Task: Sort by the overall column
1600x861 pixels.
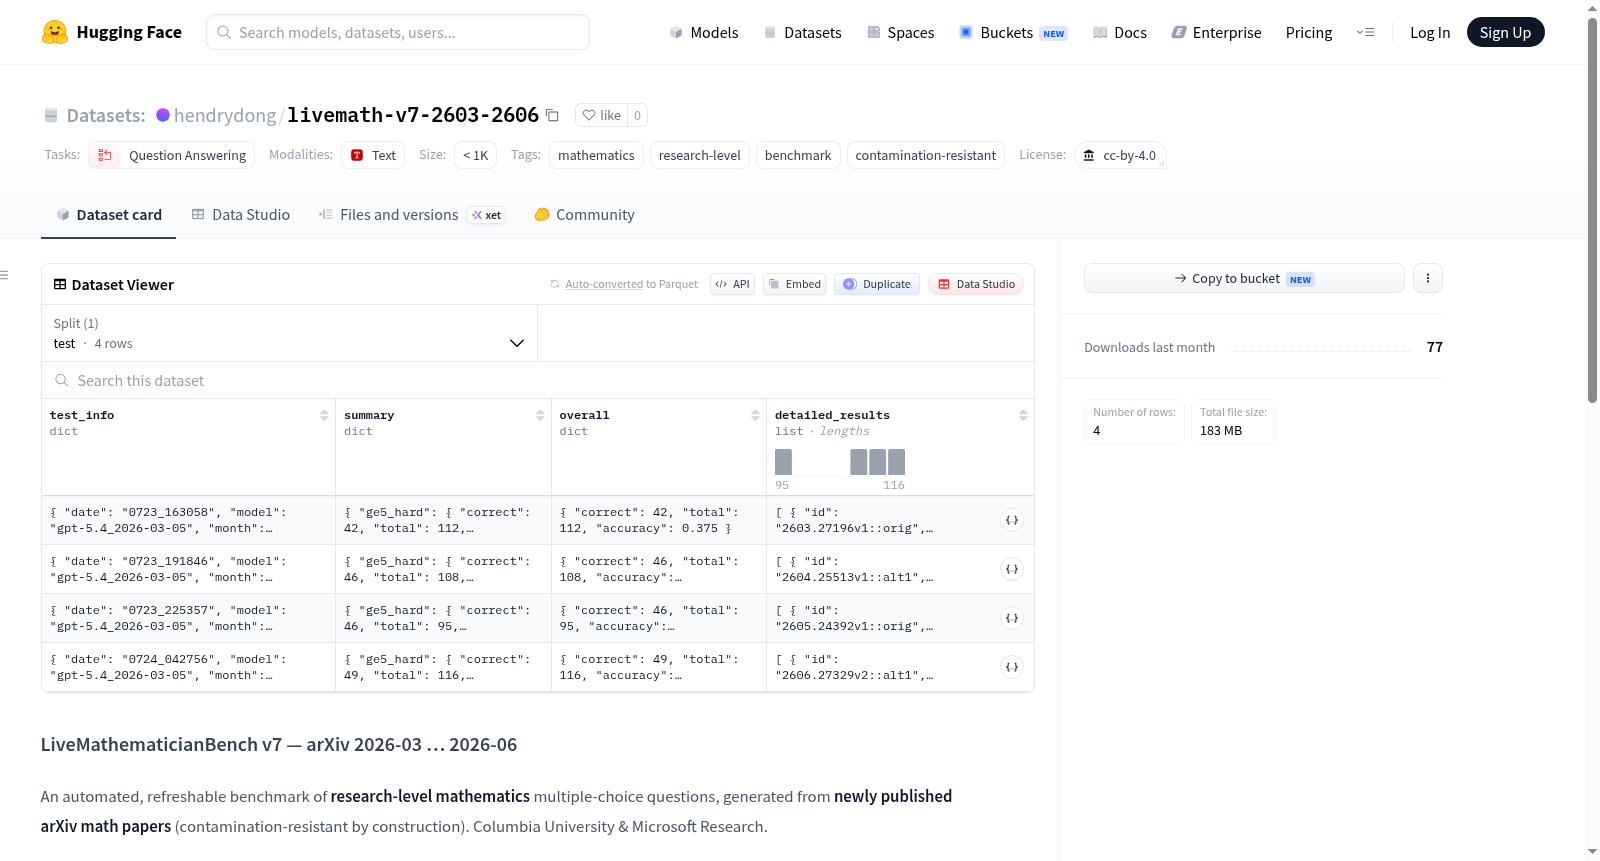Action: tap(755, 415)
